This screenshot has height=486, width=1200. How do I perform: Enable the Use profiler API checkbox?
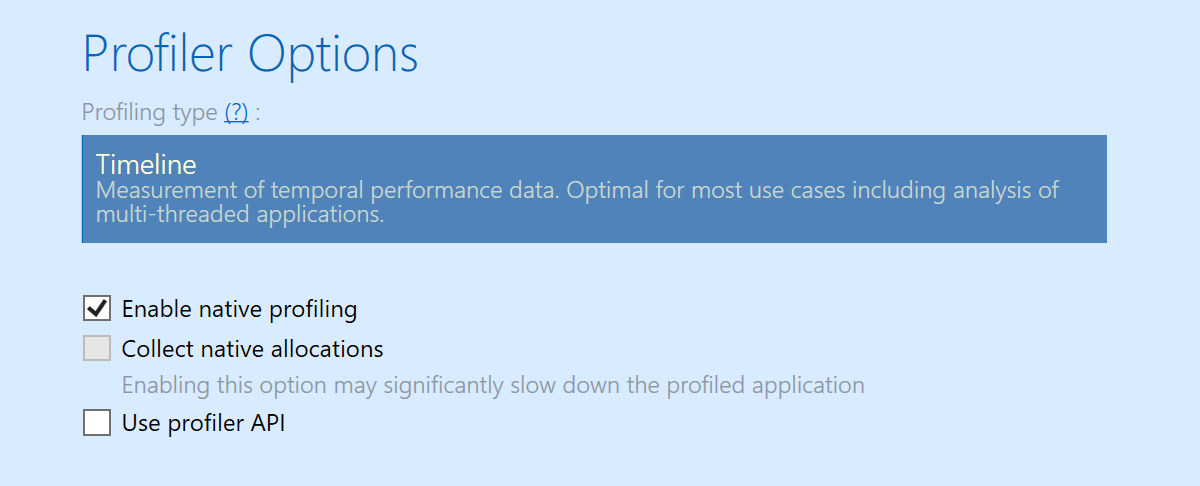(97, 423)
